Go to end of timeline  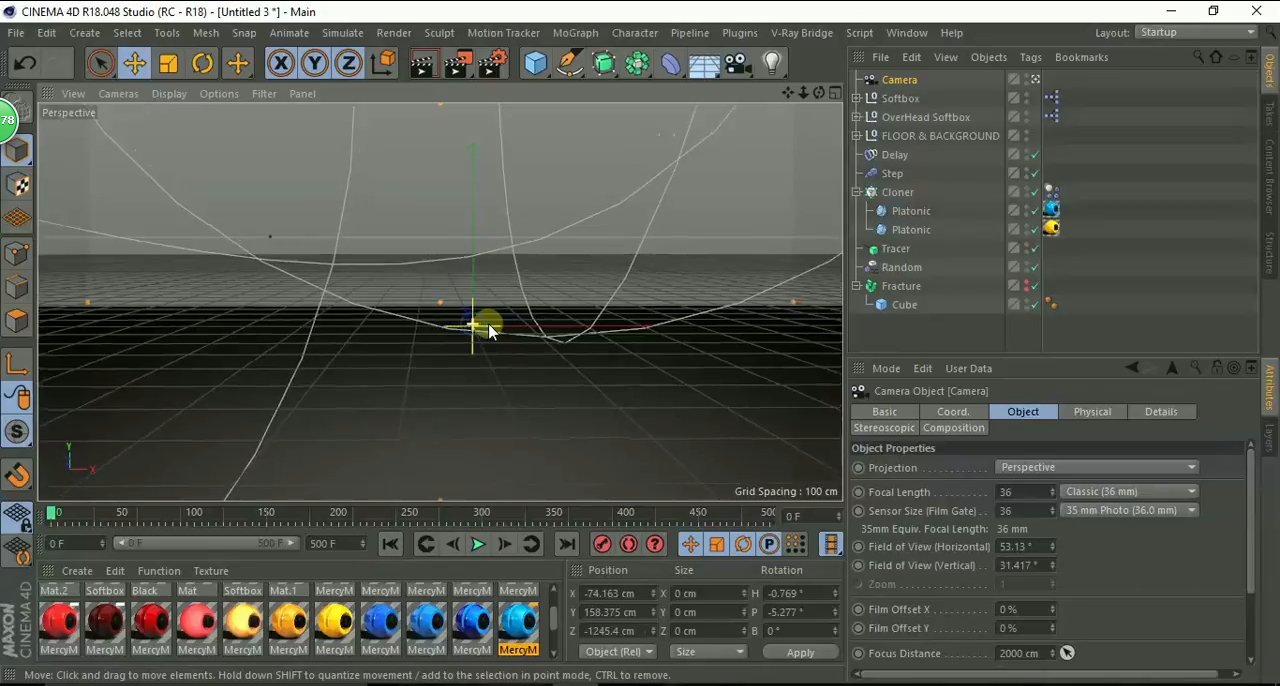coord(567,544)
